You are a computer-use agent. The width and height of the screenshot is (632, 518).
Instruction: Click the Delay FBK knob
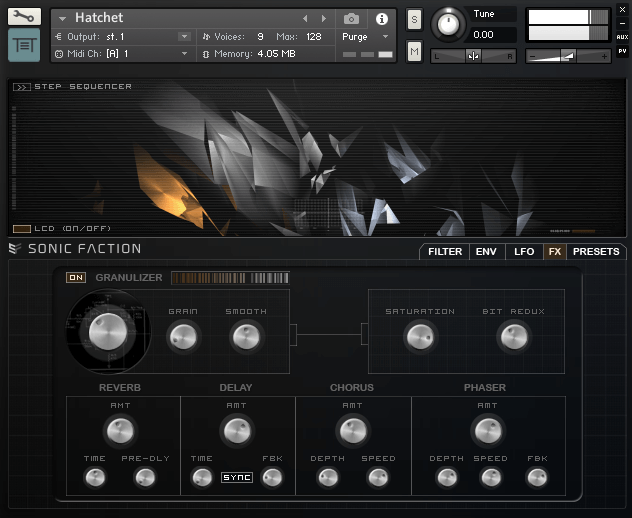coord(272,477)
